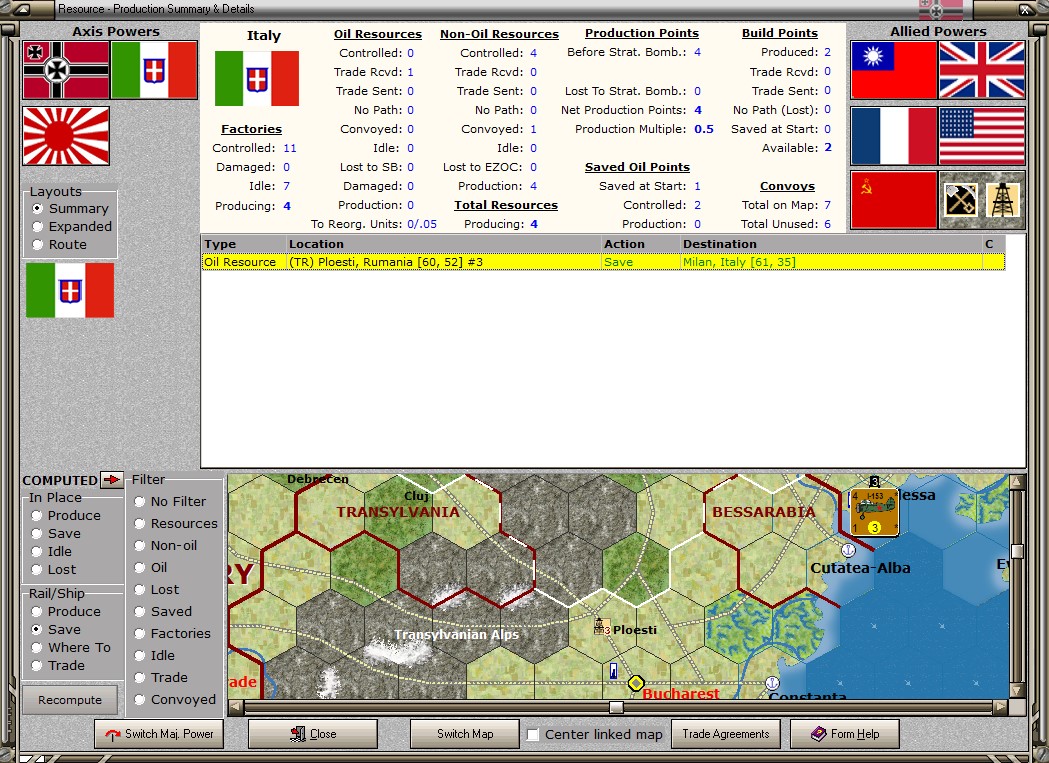Sort by the Destination column header
The width and height of the screenshot is (1049, 763).
pyautogui.click(x=831, y=244)
